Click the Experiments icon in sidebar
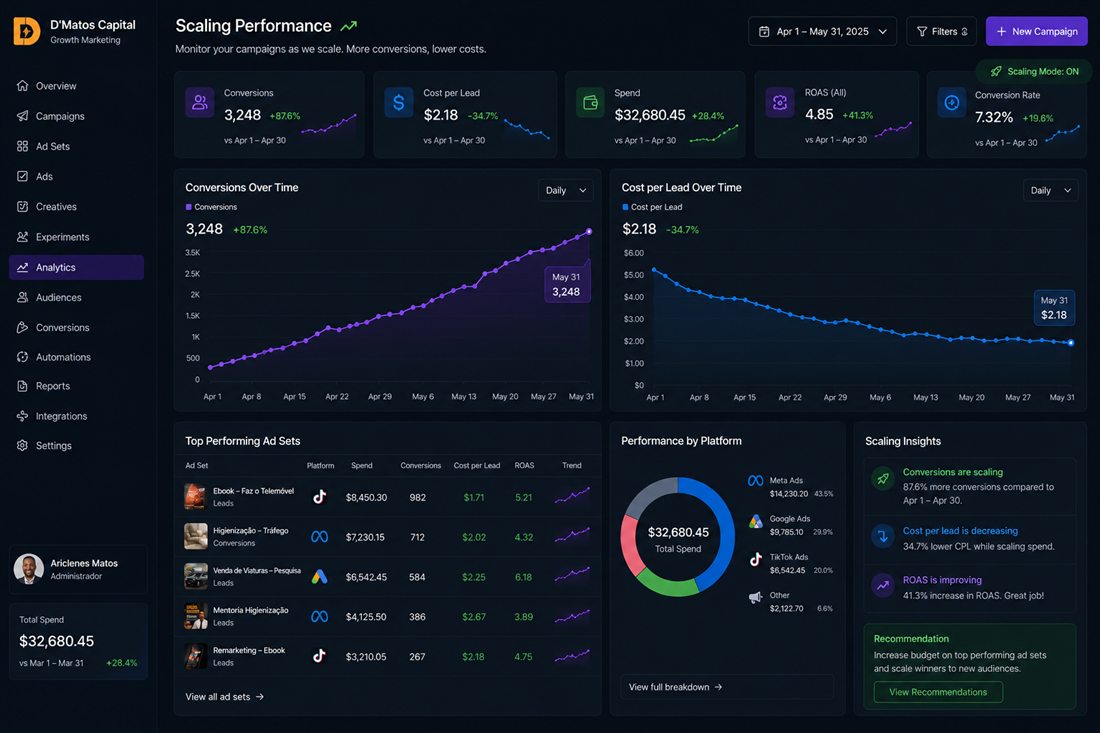The height and width of the screenshot is (733, 1100). click(x=22, y=236)
